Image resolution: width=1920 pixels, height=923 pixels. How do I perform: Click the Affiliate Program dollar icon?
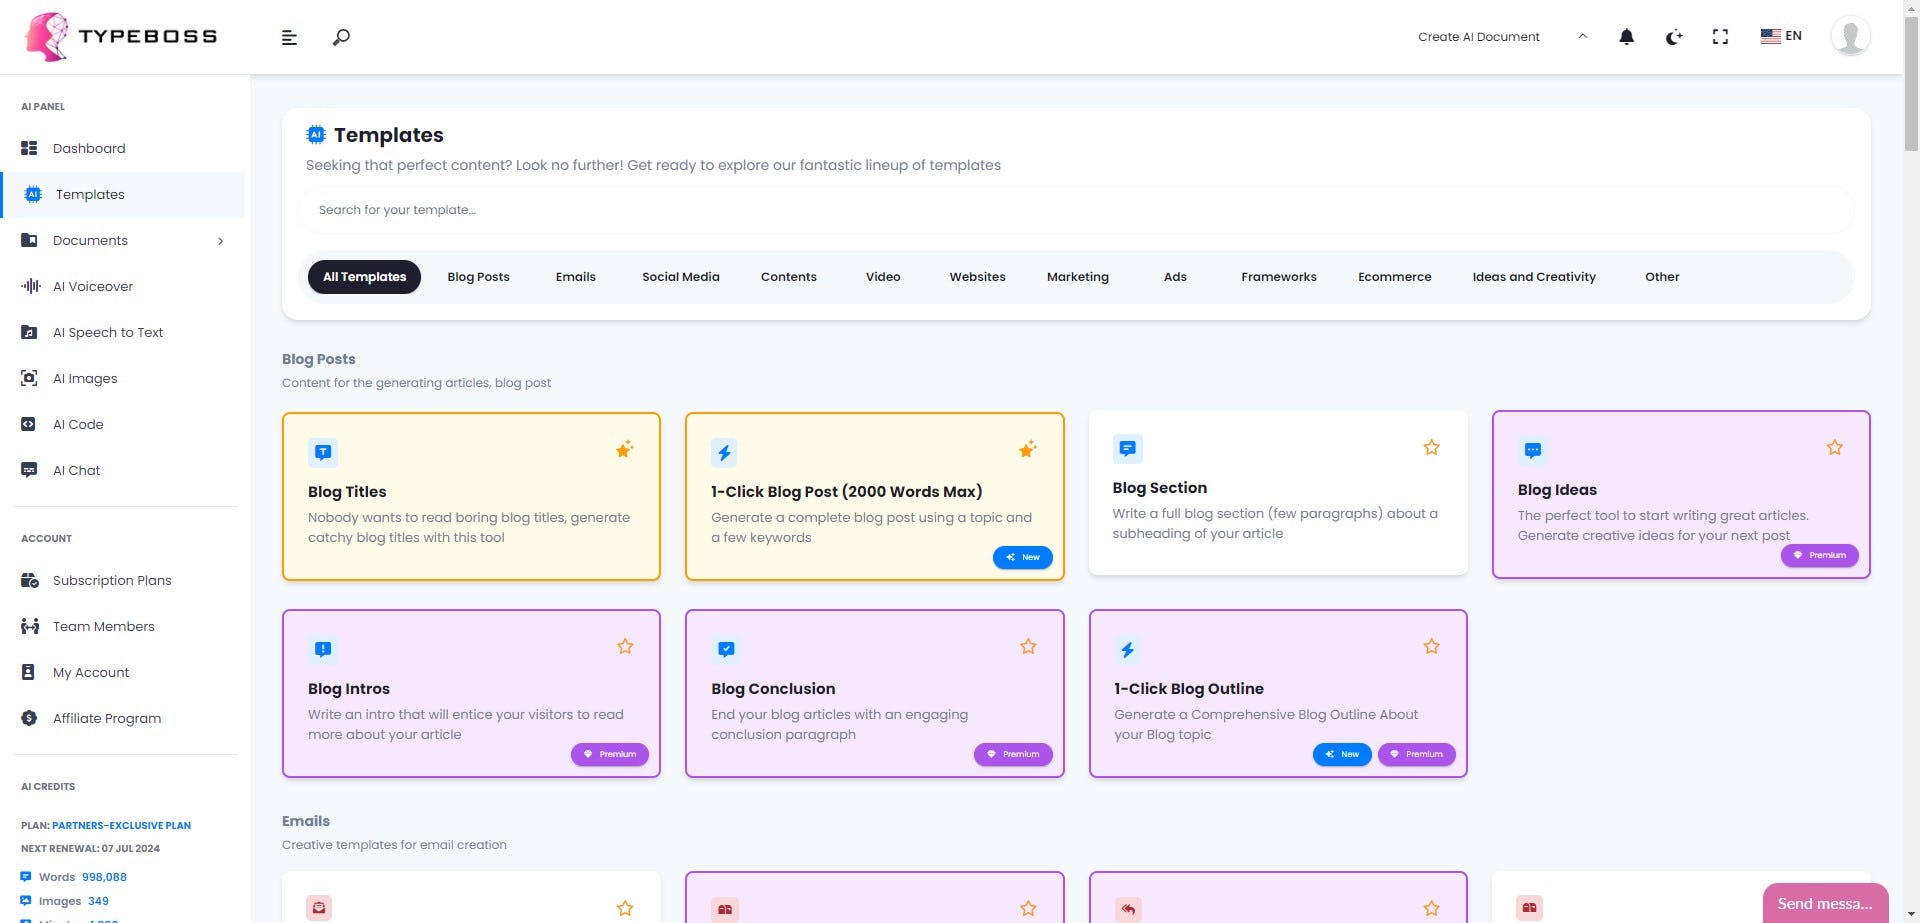point(29,718)
